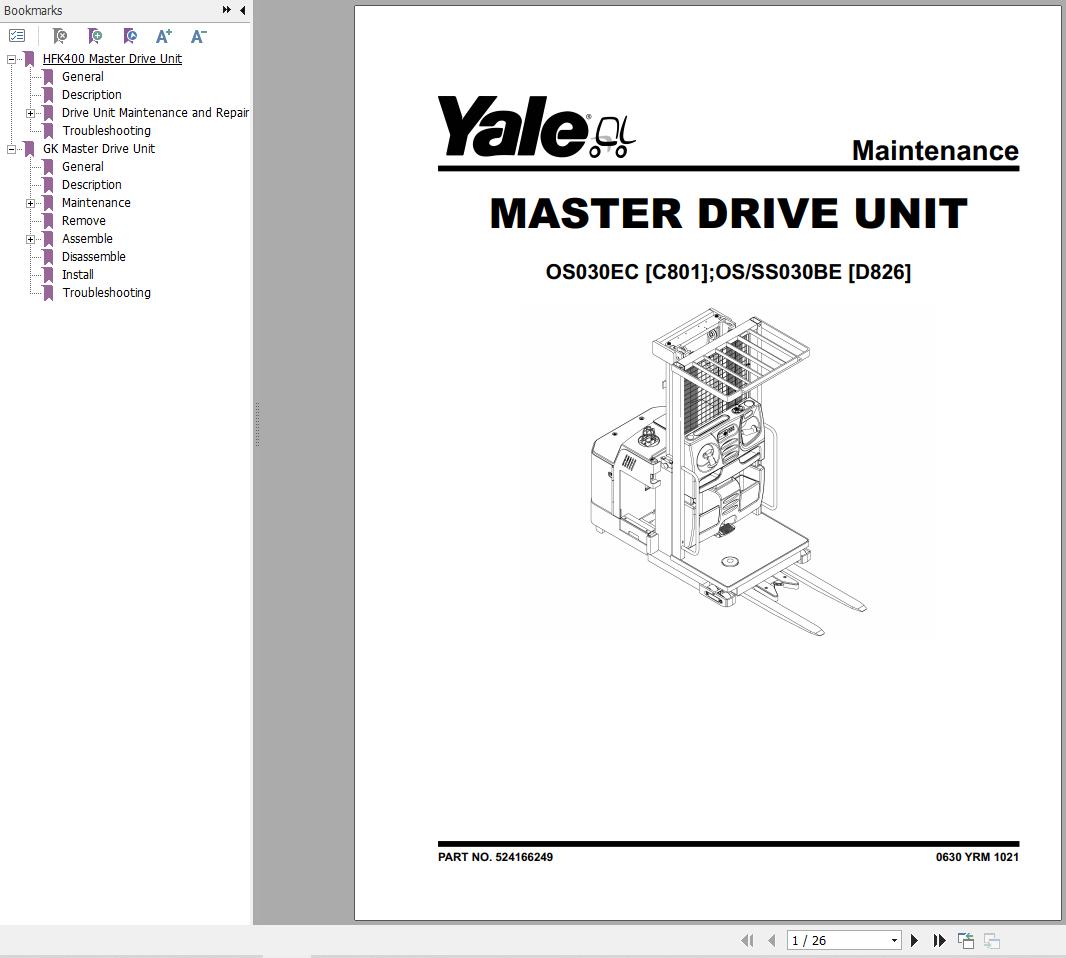
Task: Click the Bookmarks panel title
Action: [33, 10]
